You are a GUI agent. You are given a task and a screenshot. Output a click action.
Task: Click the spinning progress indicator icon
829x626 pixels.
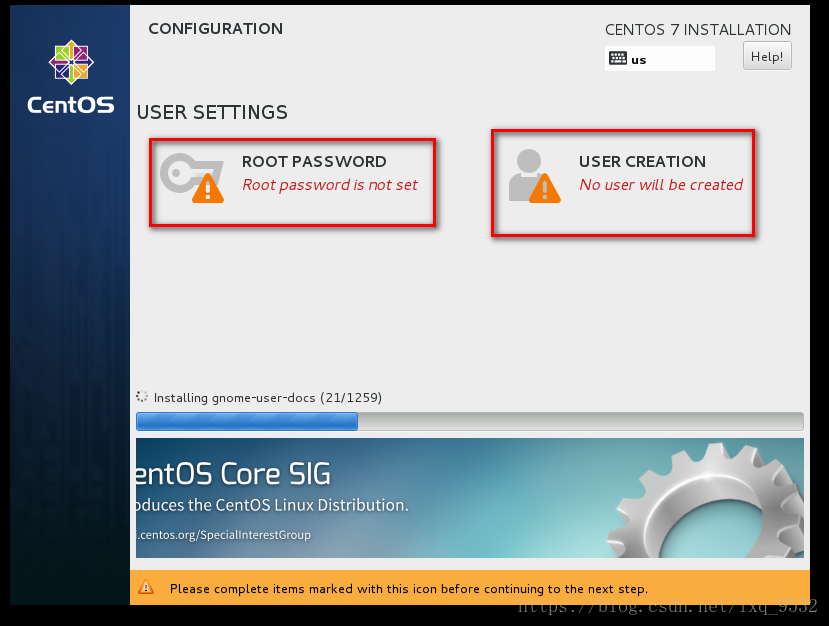[142, 397]
